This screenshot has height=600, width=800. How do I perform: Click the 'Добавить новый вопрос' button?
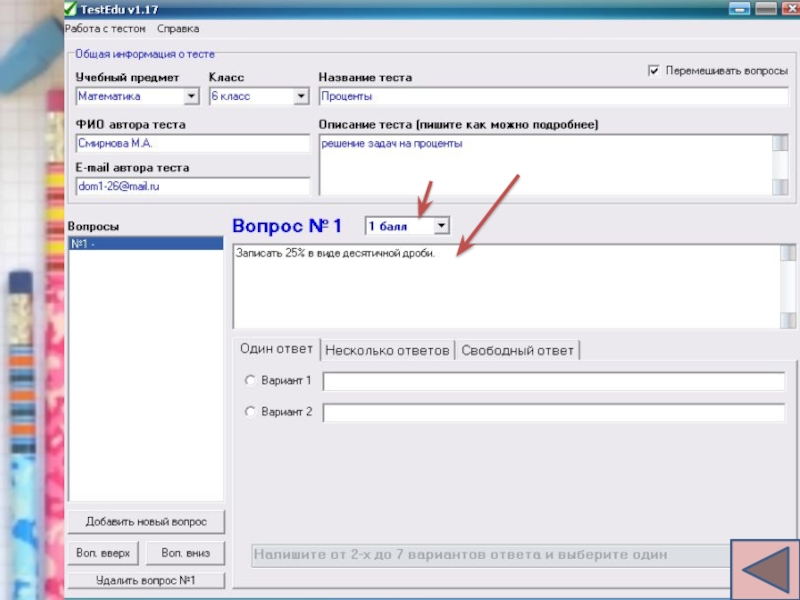(146, 522)
